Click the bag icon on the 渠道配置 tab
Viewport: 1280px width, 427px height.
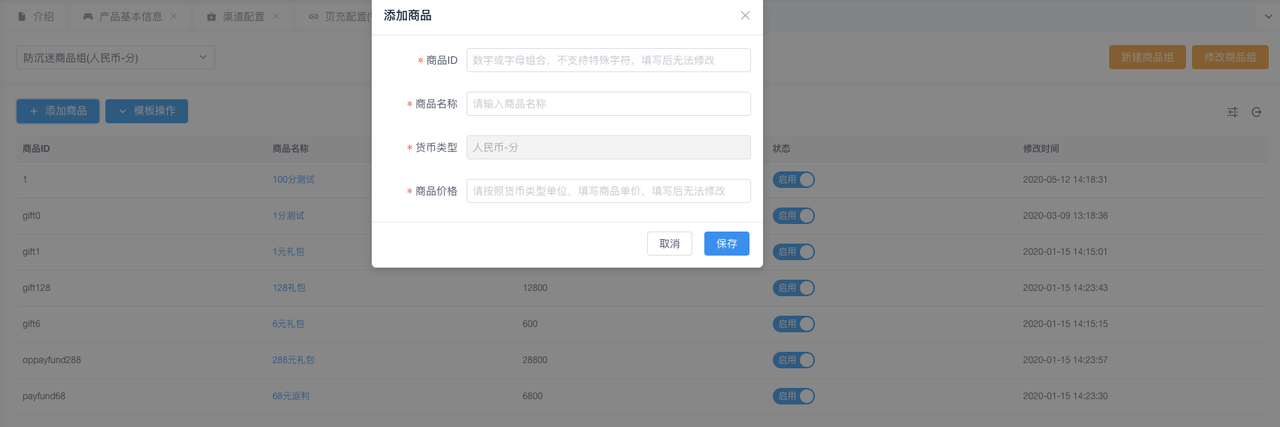pyautogui.click(x=210, y=17)
